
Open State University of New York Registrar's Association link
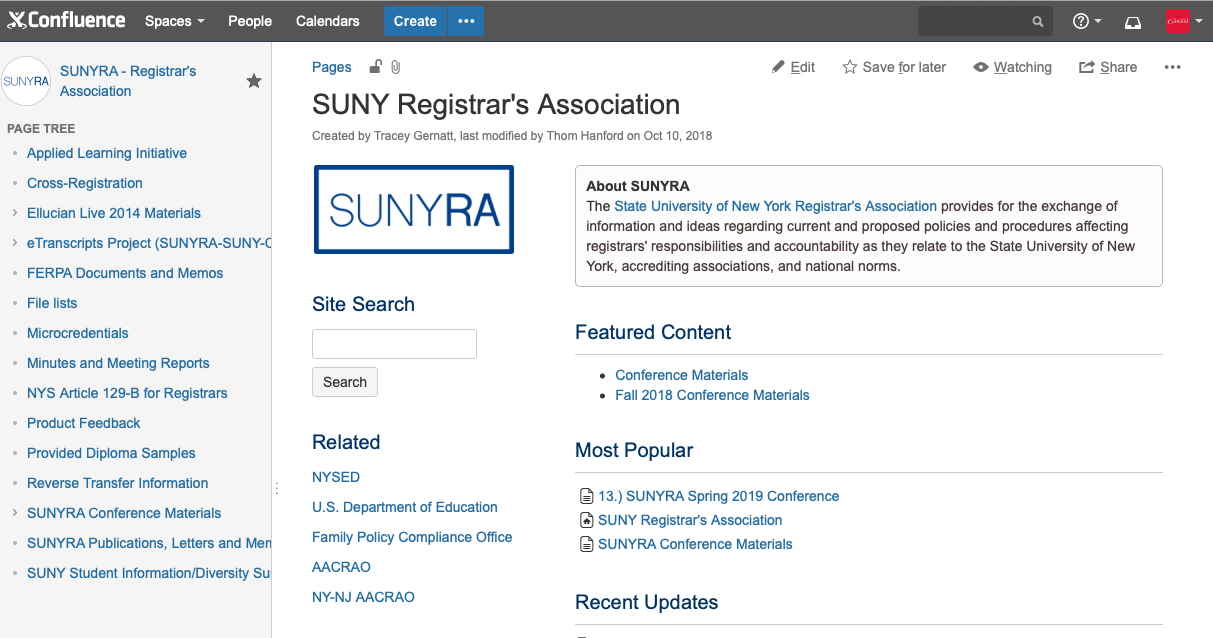pyautogui.click(x=776, y=206)
